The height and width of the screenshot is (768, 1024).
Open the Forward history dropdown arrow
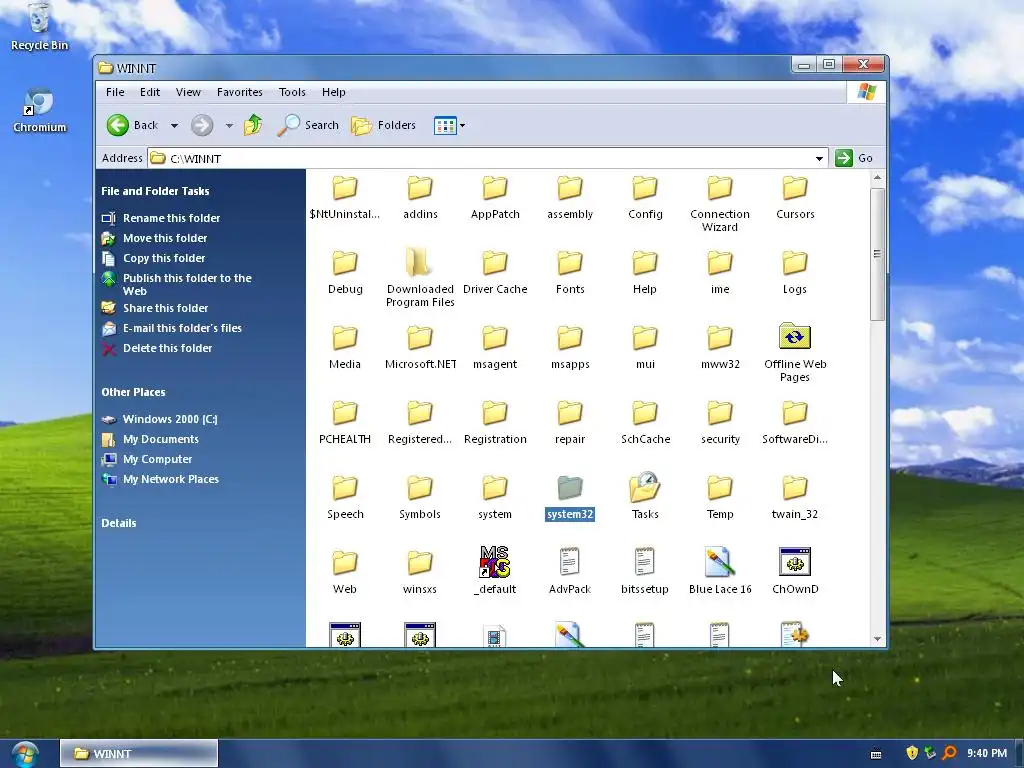click(229, 125)
